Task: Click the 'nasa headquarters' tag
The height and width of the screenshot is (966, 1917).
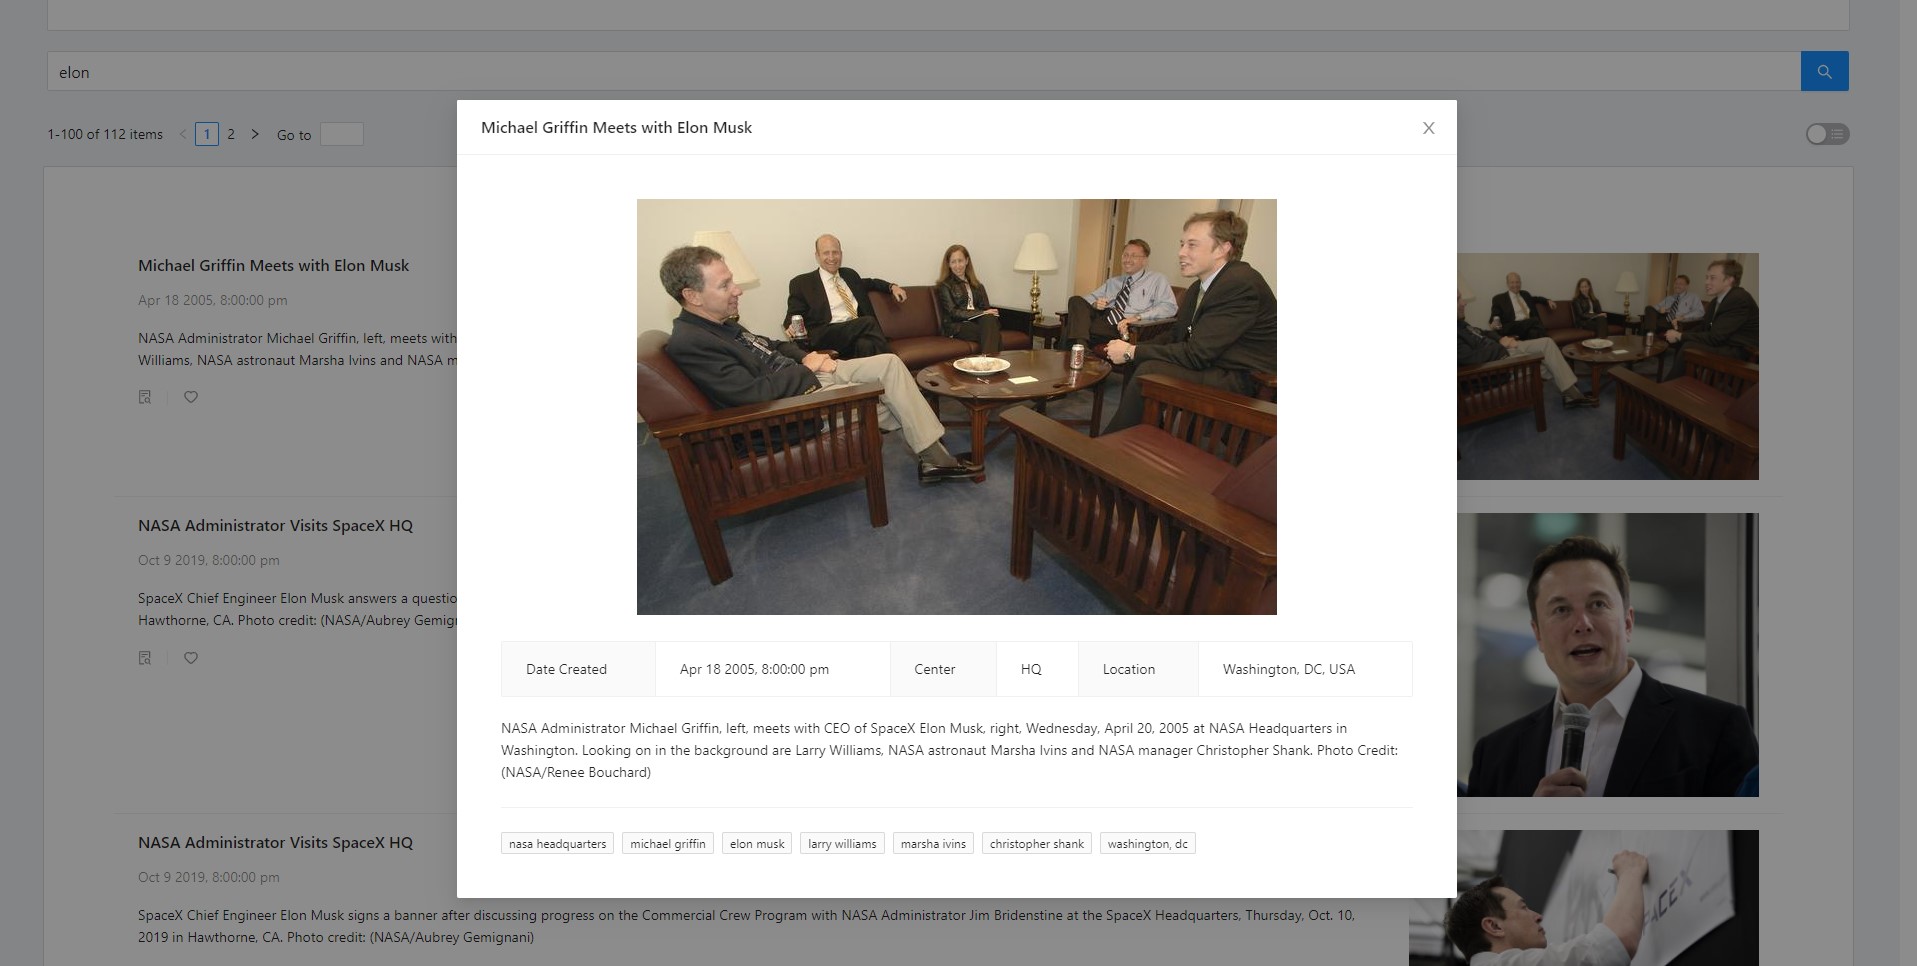Action: [557, 844]
